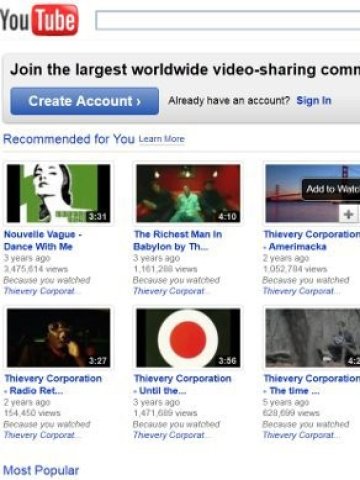Open the Most Popular section heading

point(41,470)
